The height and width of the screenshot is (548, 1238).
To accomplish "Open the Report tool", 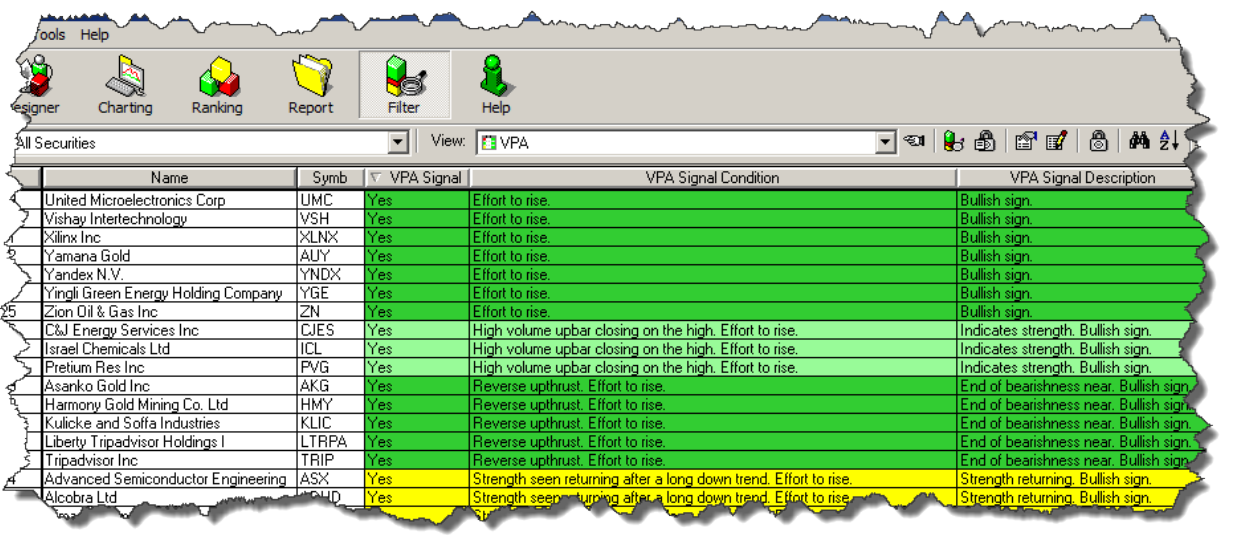I will (311, 86).
